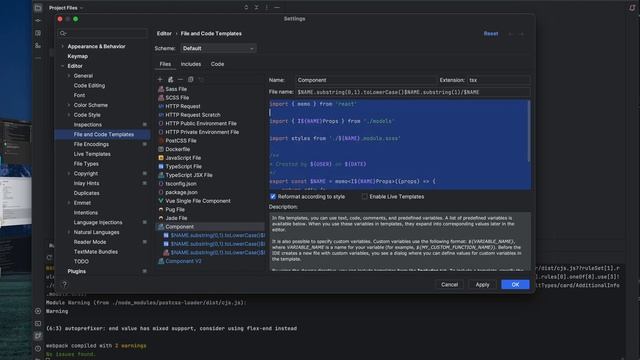640x360 pixels.
Task: Switch to the Includes tab
Action: click(191, 64)
